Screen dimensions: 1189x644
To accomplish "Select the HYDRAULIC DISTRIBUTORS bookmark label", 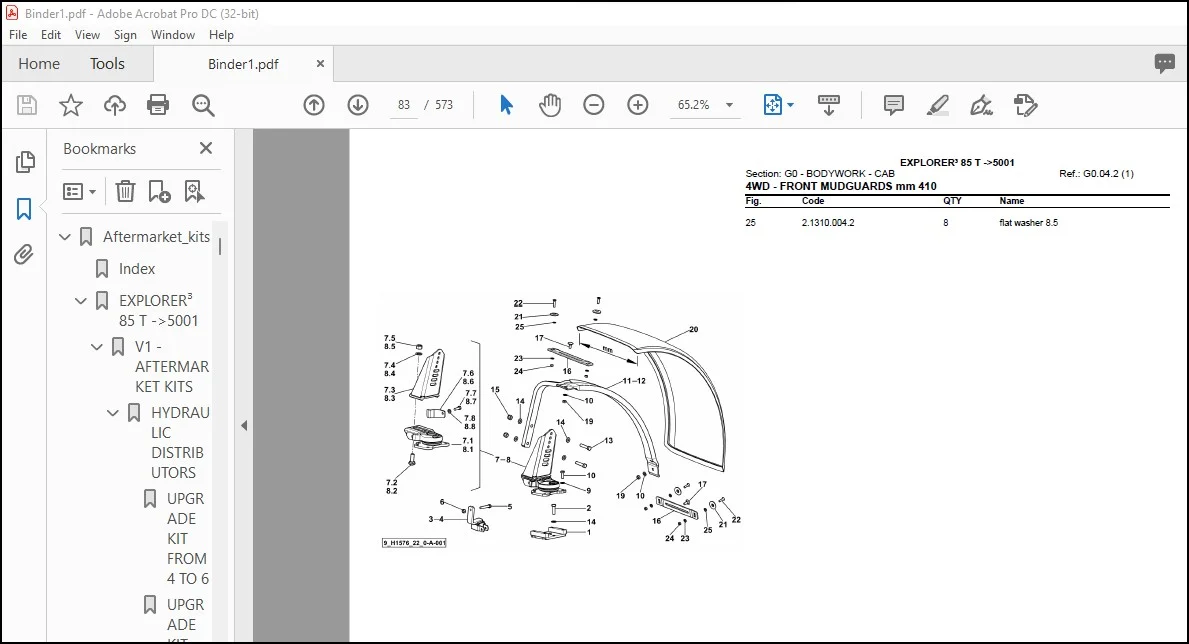I will [180, 442].
